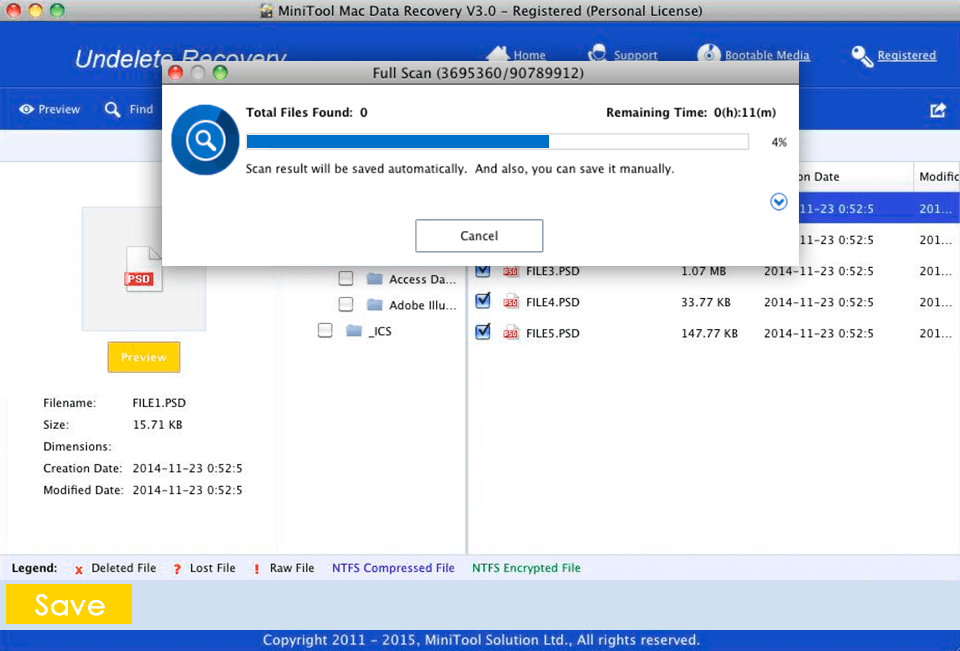The image size is (960, 651).
Task: Click the NTFS Encrypted File legend text
Action: (x=526, y=568)
